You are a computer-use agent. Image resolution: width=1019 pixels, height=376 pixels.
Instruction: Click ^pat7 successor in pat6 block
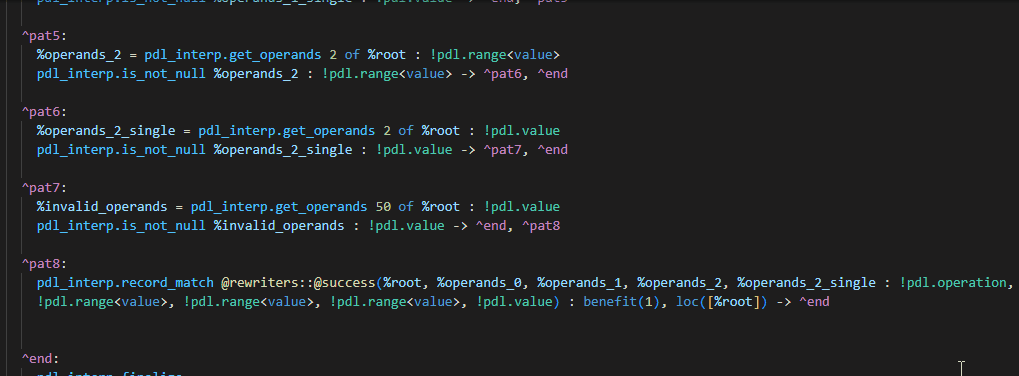tap(502, 149)
